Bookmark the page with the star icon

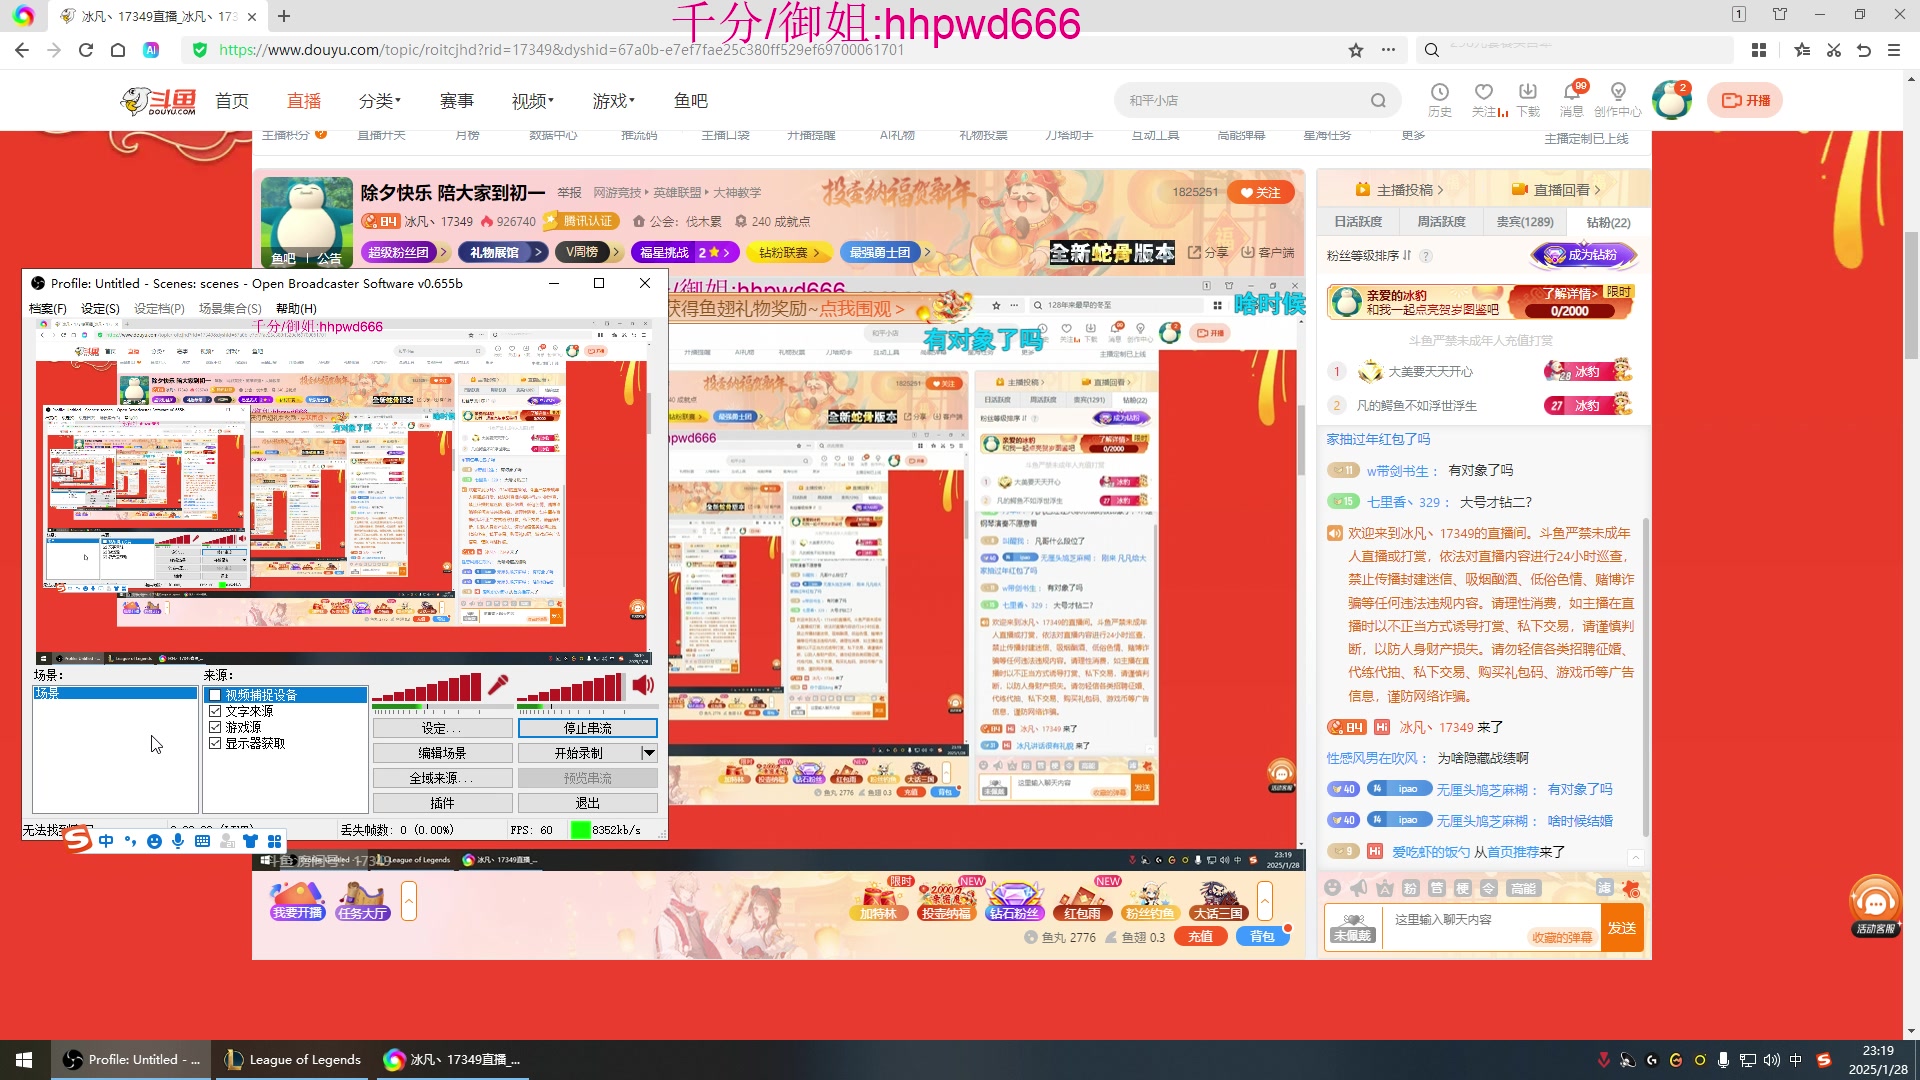tap(1356, 50)
